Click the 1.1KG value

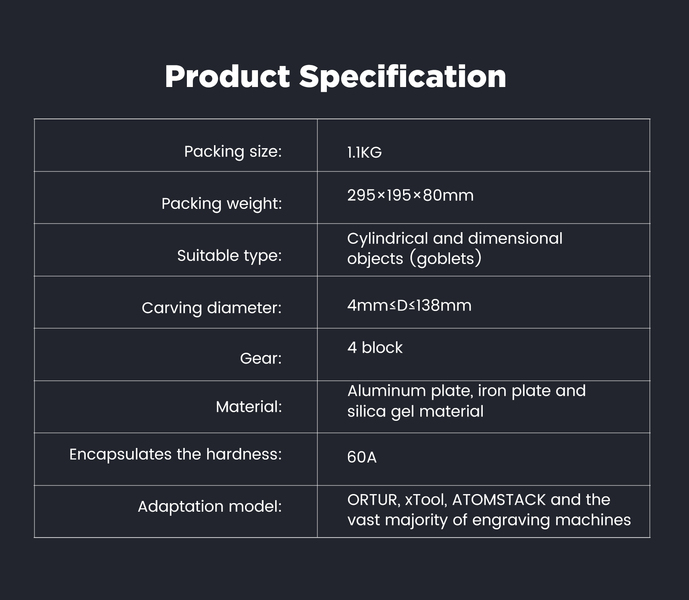point(364,153)
